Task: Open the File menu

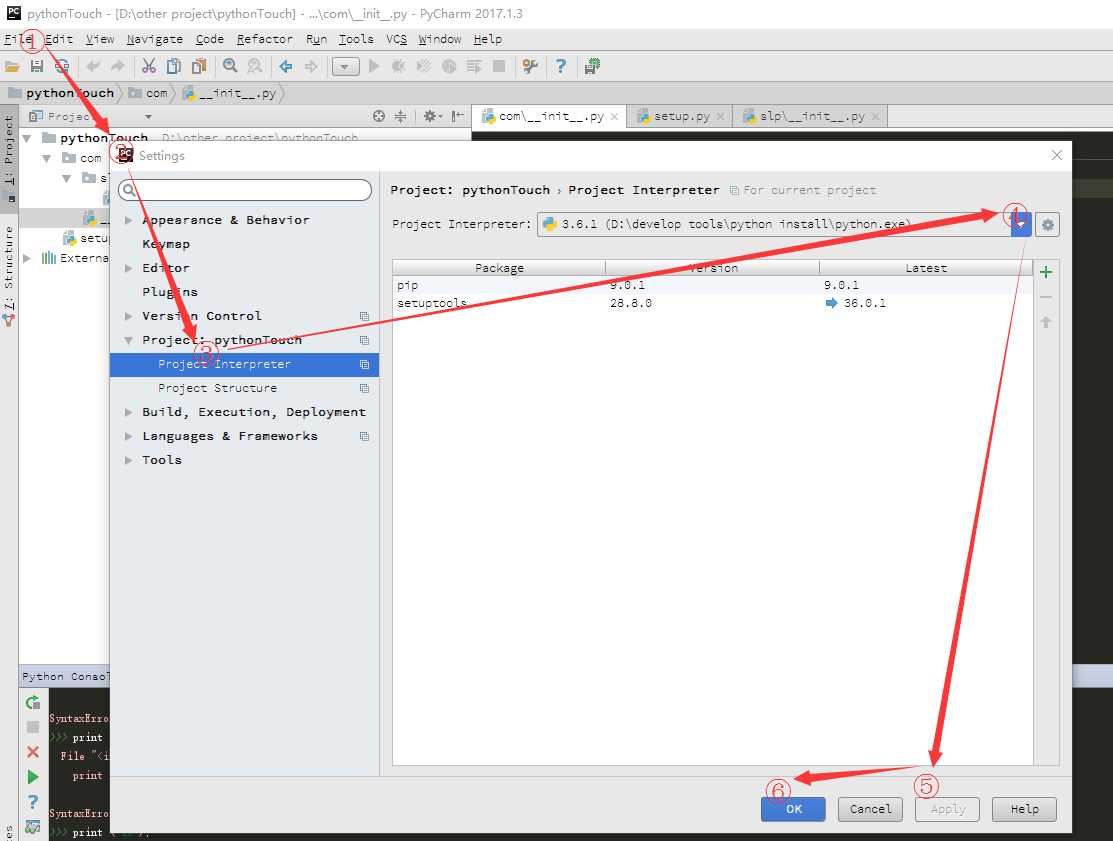Action: (x=18, y=39)
